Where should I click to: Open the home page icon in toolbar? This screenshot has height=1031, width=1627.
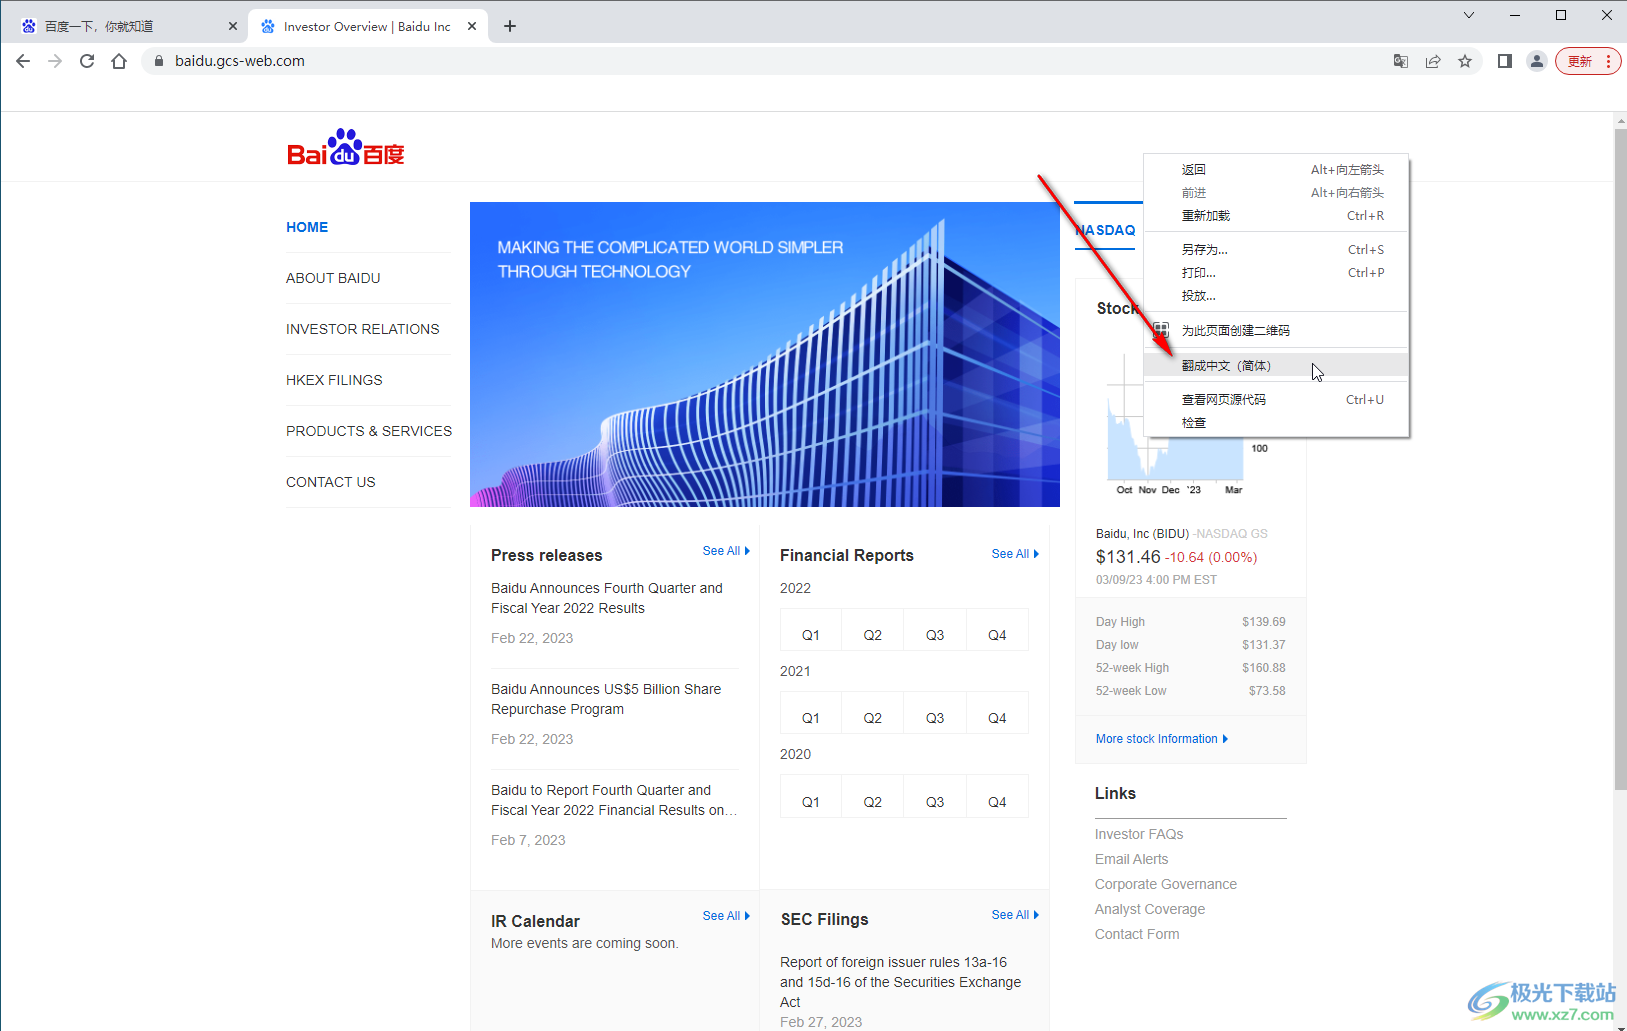119,61
